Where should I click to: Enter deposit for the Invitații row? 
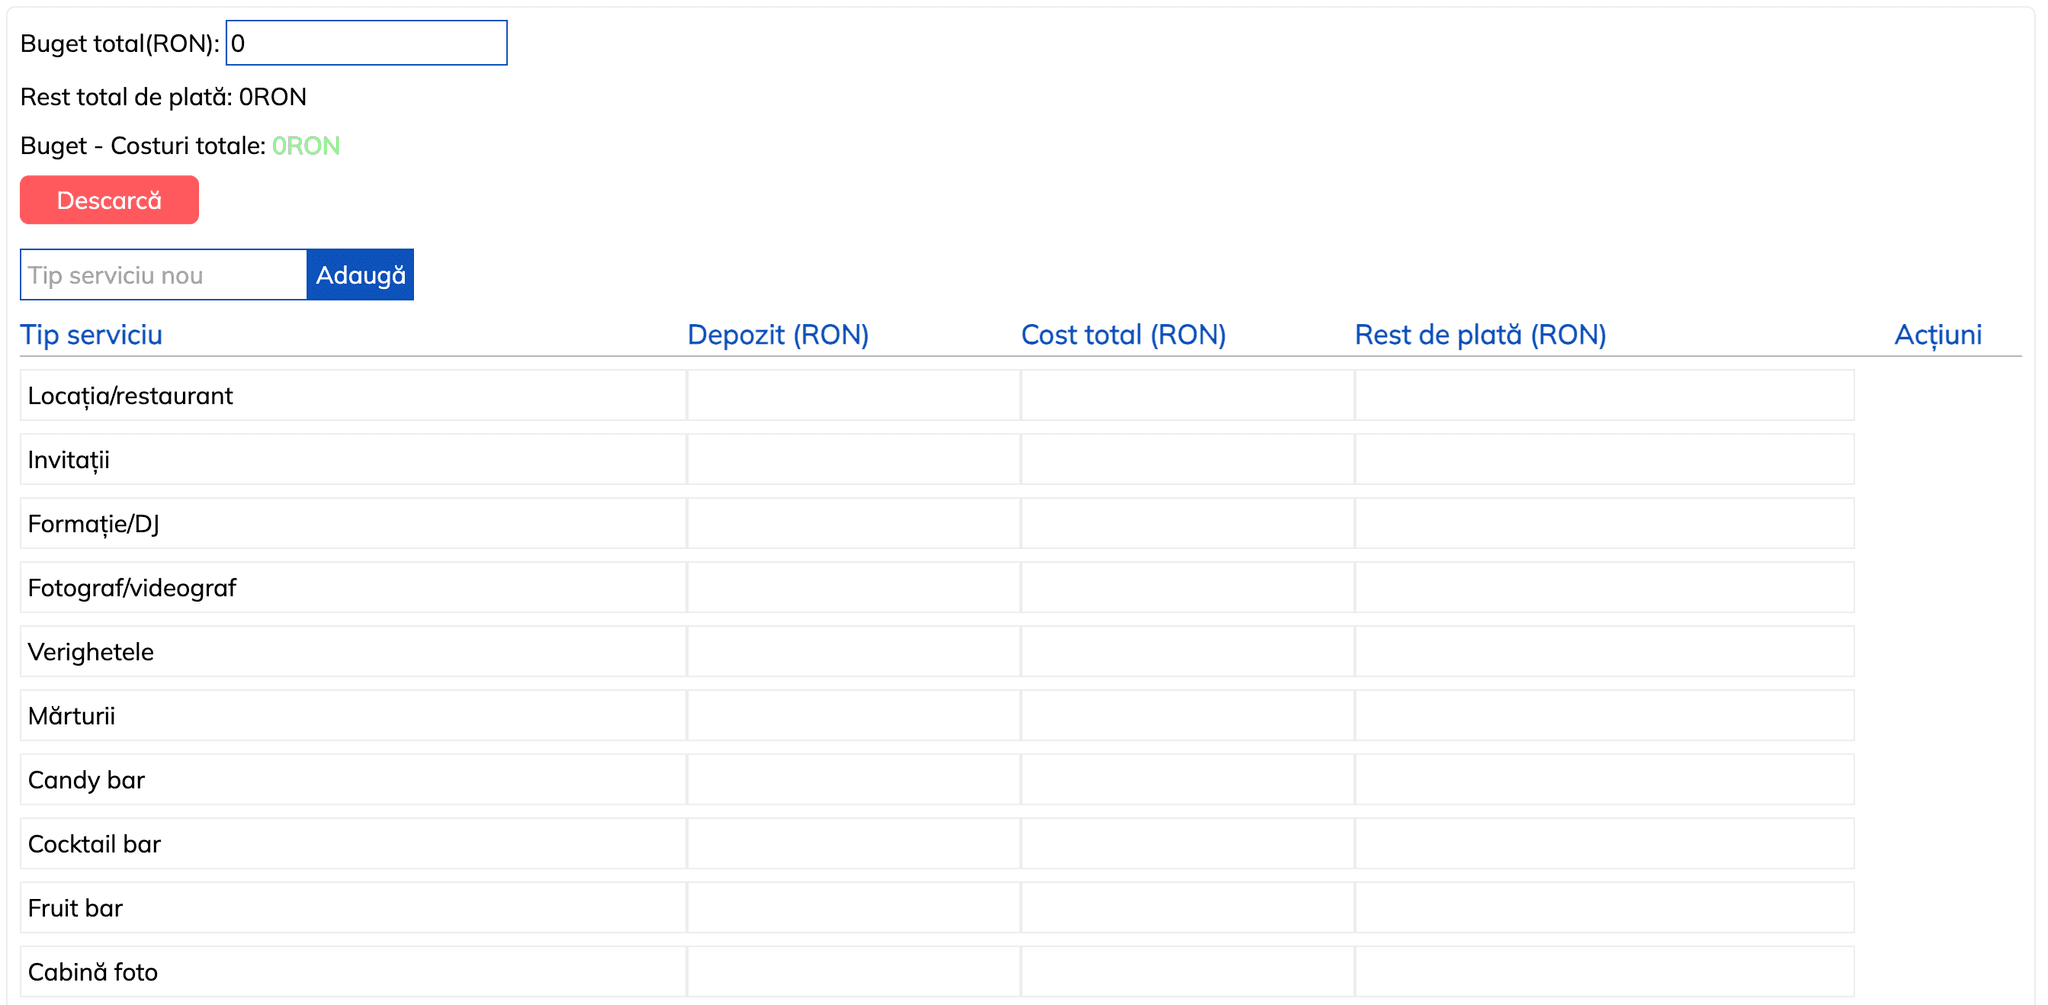(x=853, y=460)
